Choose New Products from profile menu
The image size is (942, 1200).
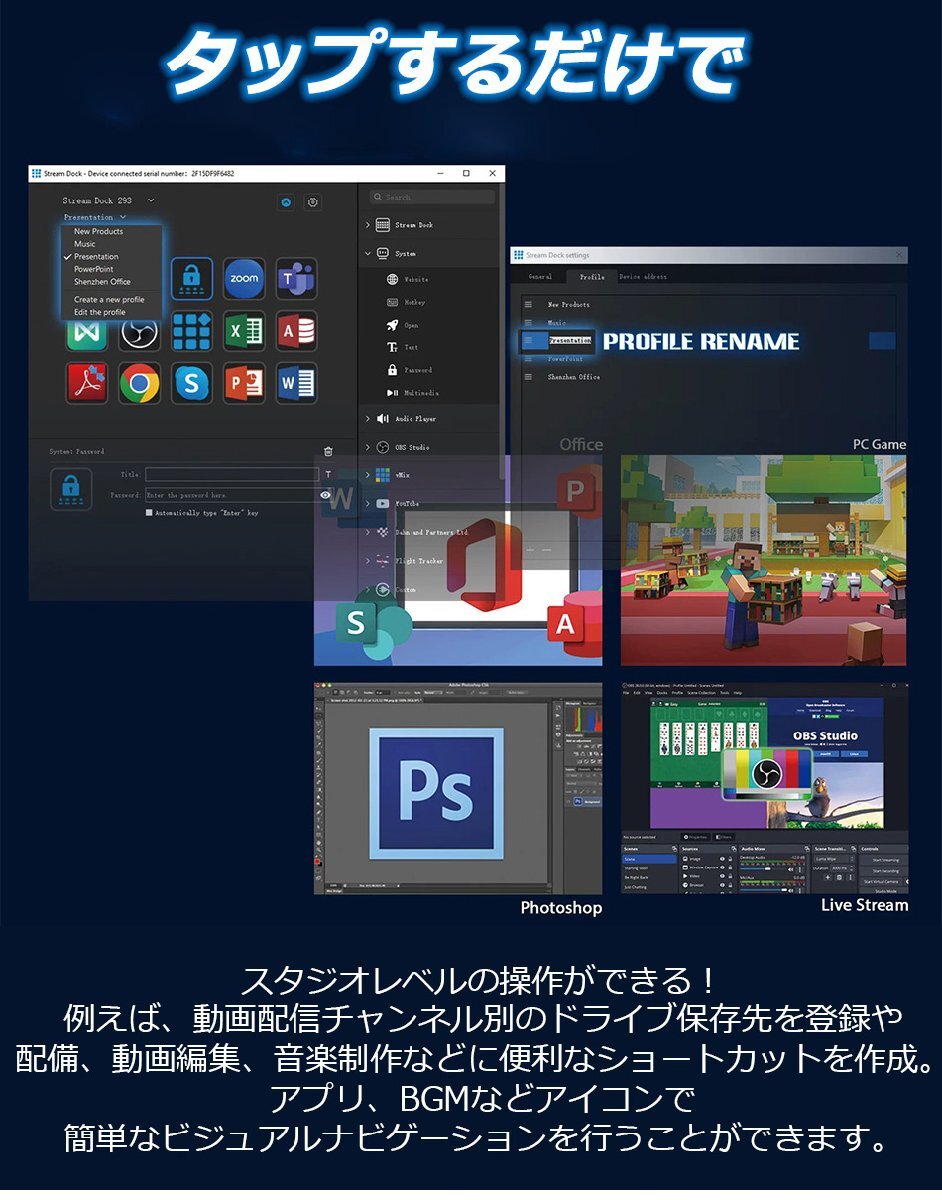[98, 231]
